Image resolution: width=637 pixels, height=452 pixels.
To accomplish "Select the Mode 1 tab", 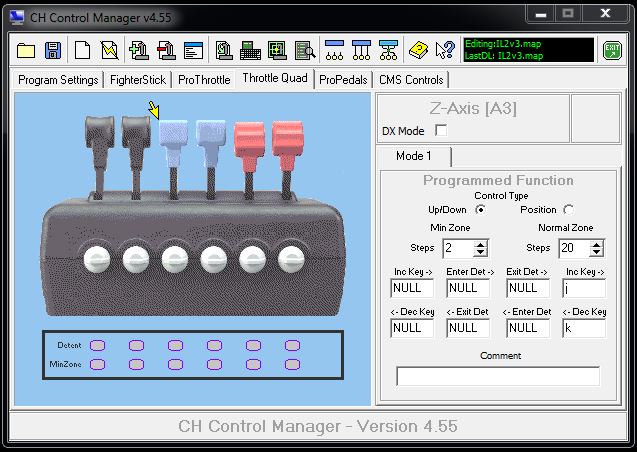I will pos(414,156).
